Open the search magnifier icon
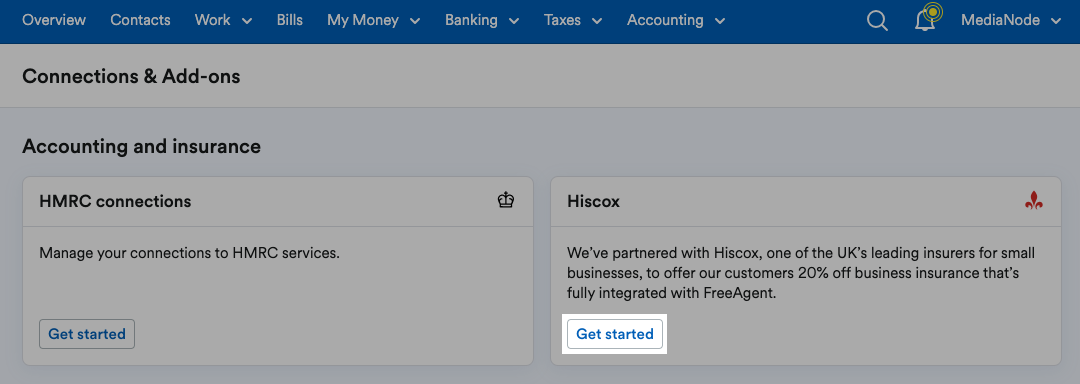The height and width of the screenshot is (384, 1080). 877,21
